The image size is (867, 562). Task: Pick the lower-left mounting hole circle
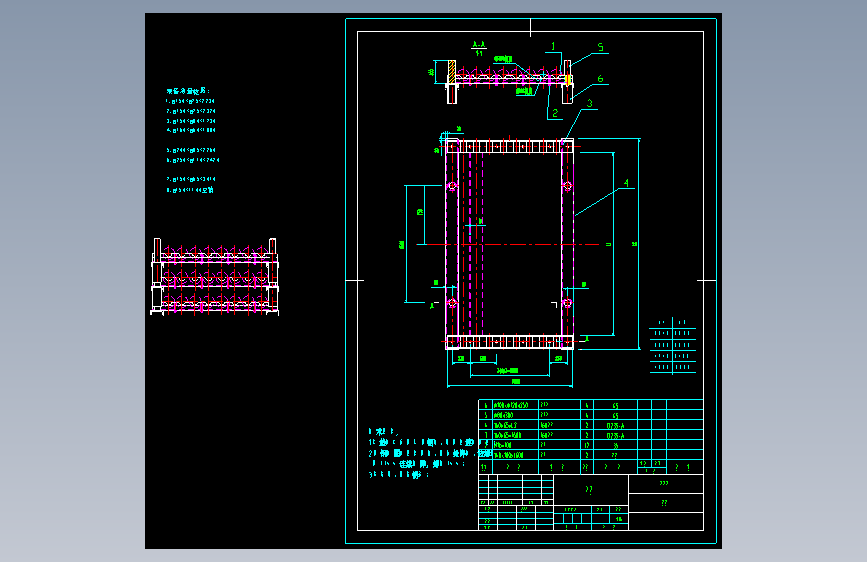click(452, 303)
